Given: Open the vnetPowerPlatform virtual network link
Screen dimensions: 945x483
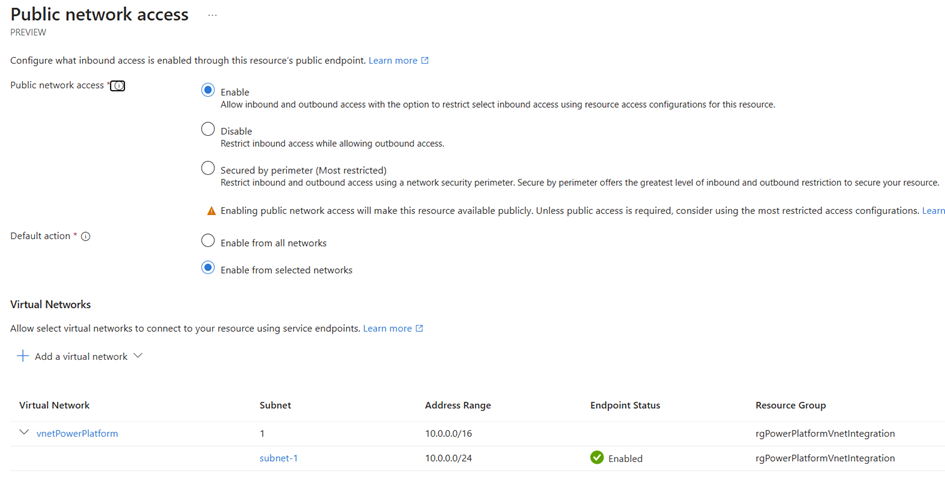Looking at the screenshot, I should click(x=77, y=434).
